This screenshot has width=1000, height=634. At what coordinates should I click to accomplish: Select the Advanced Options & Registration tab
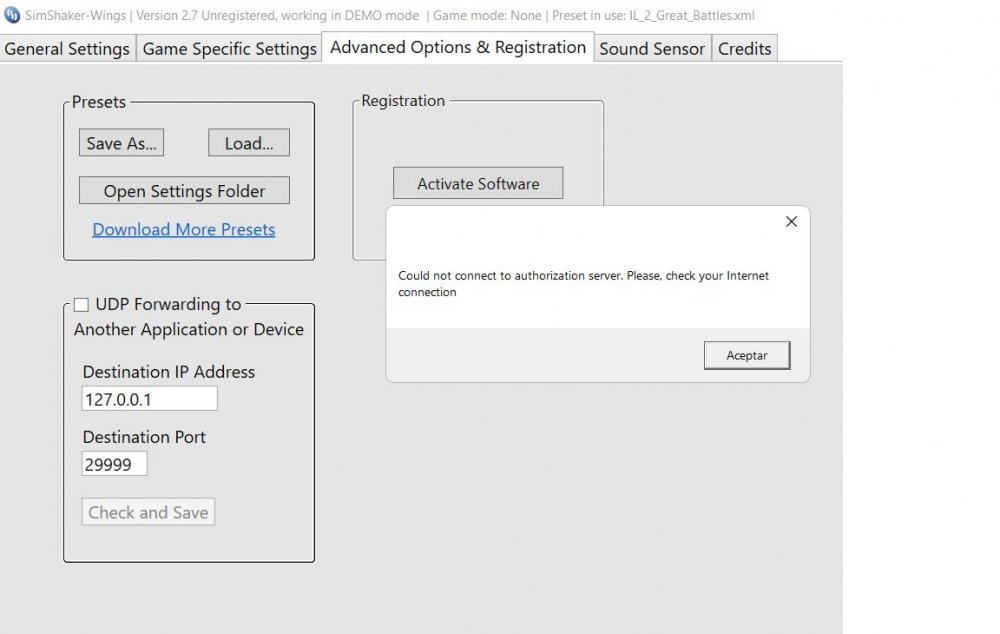pos(457,48)
